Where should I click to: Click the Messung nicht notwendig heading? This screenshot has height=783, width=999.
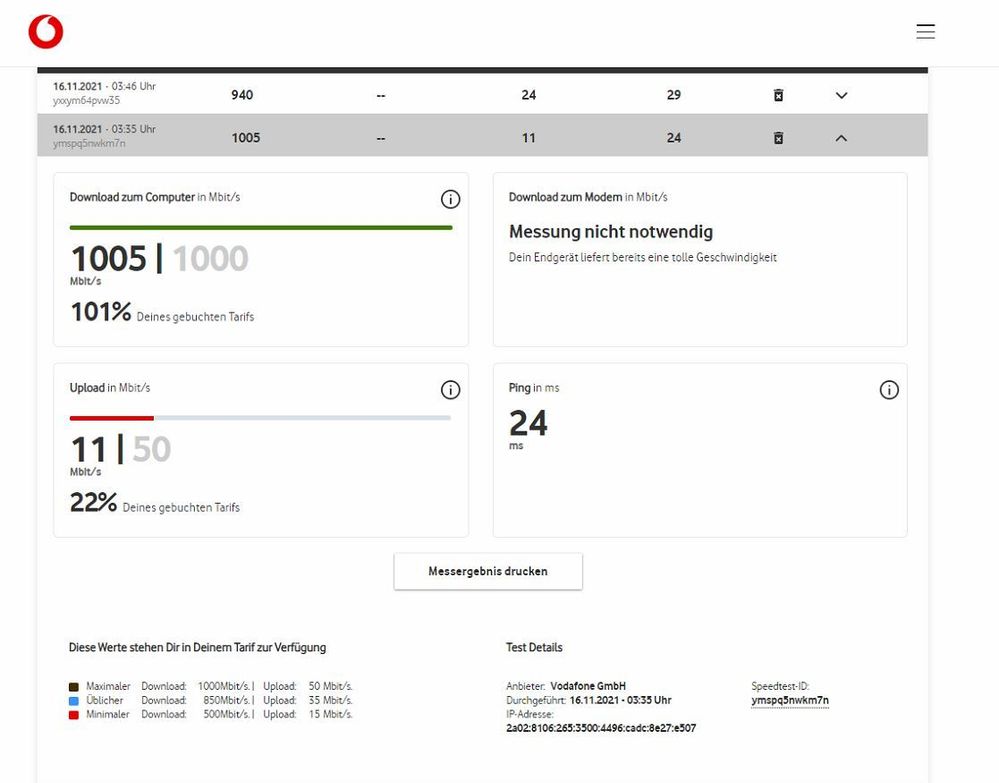pos(611,231)
